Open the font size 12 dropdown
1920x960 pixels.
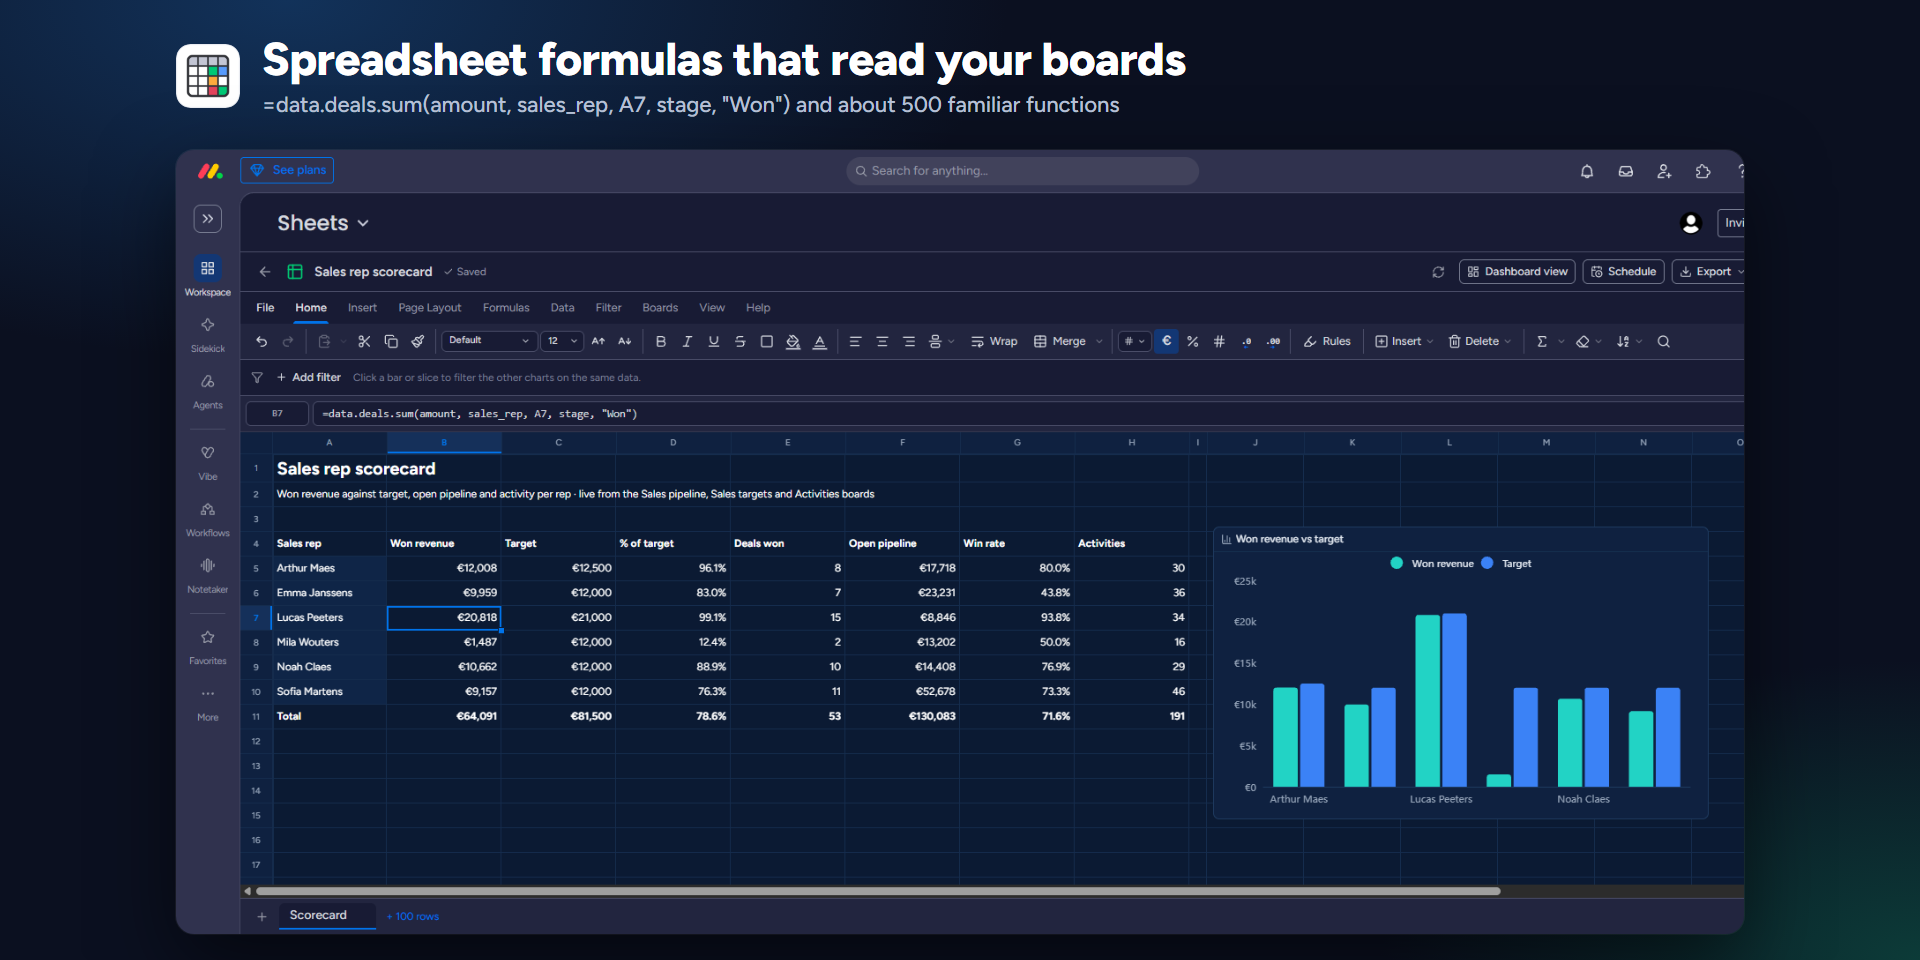pos(562,342)
